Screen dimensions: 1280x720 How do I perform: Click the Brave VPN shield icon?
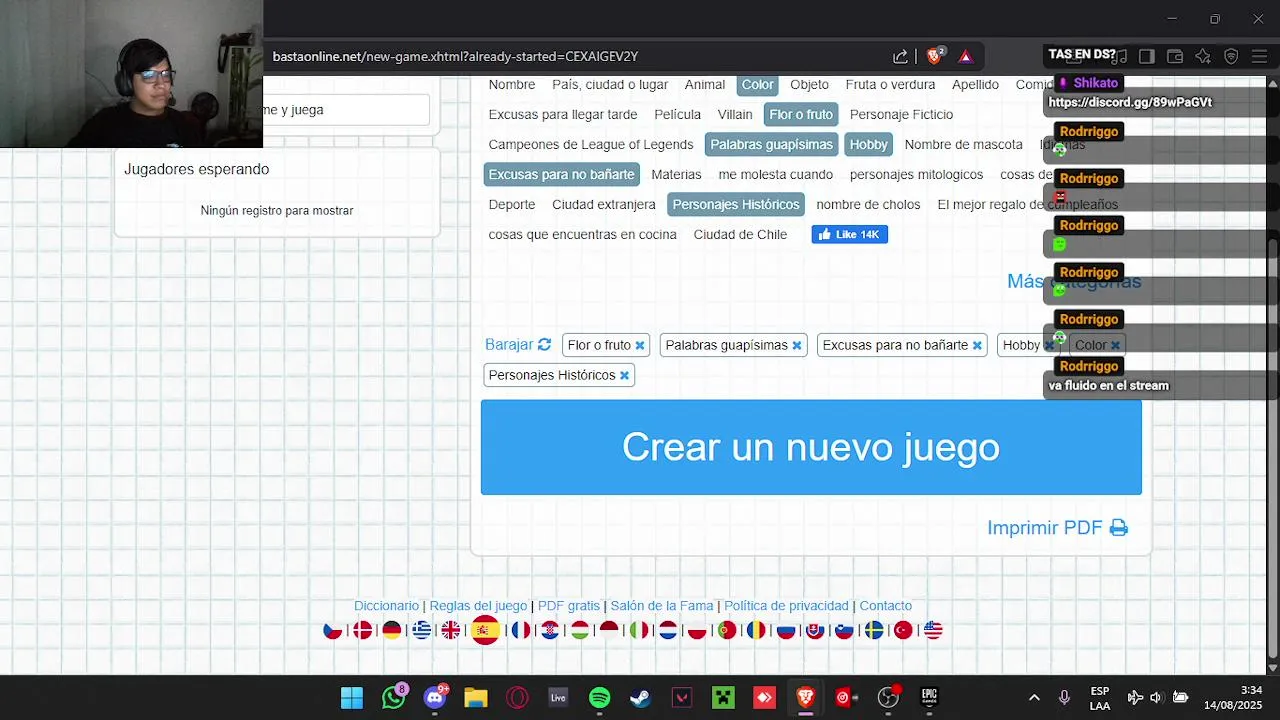[1231, 56]
